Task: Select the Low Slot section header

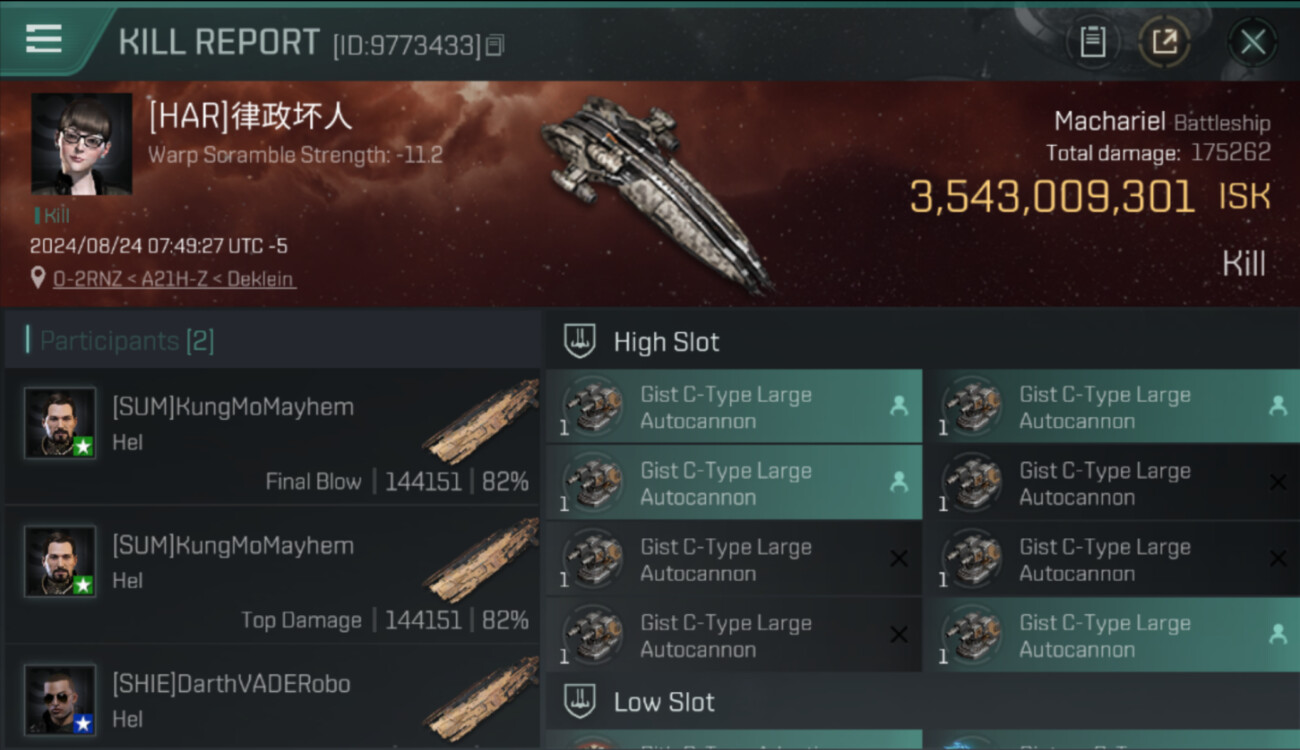Action: (664, 702)
